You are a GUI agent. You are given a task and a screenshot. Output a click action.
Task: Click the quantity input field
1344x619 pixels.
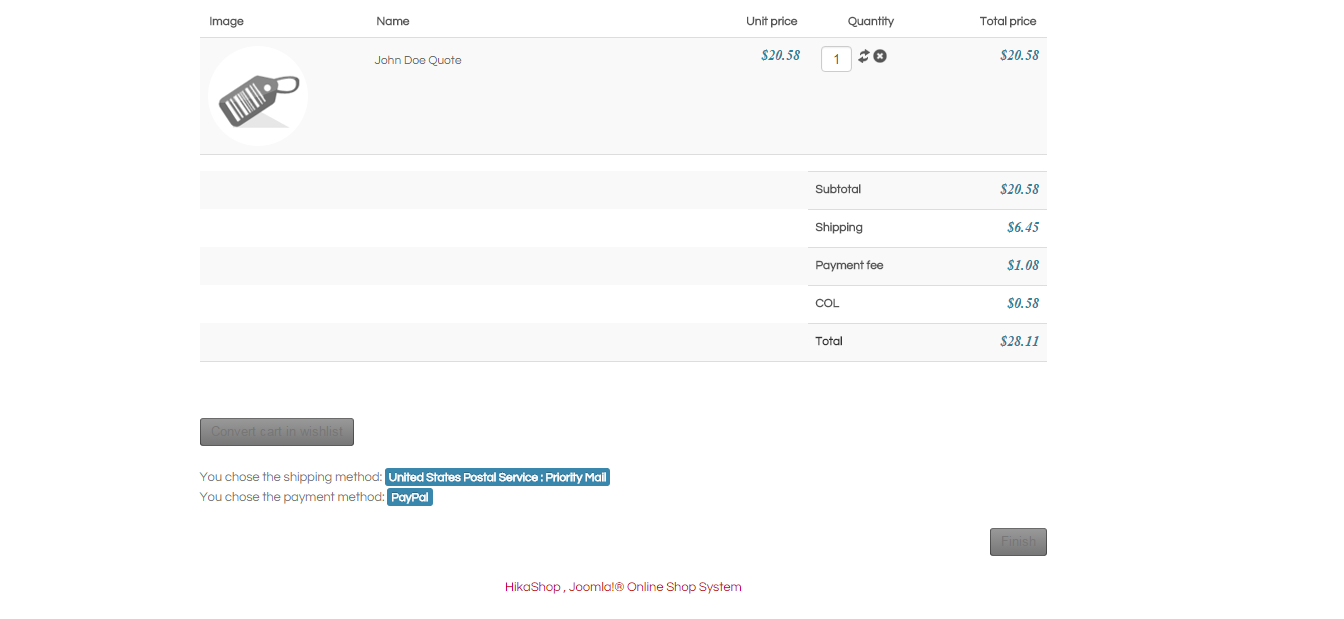[836, 59]
